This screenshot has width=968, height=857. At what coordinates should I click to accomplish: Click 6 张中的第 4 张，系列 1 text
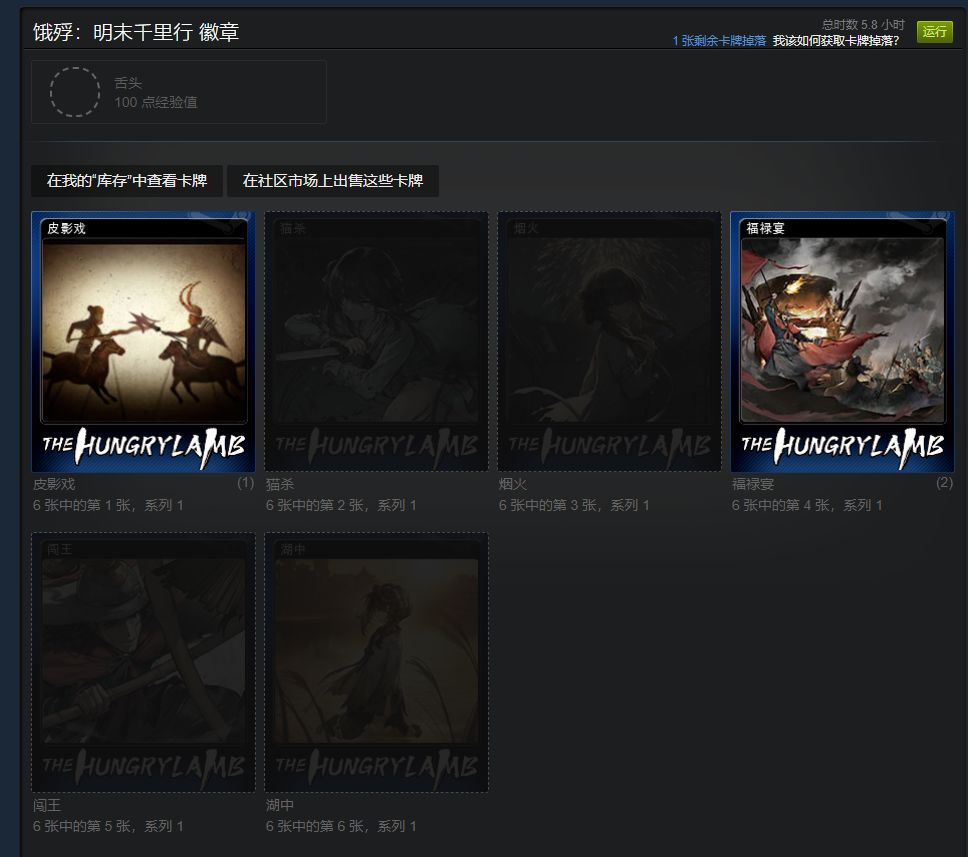coord(807,505)
